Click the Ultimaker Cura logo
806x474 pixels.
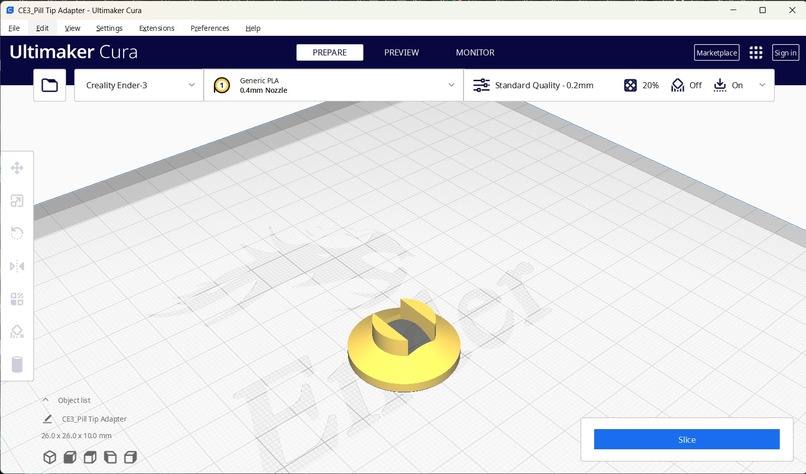click(74, 52)
